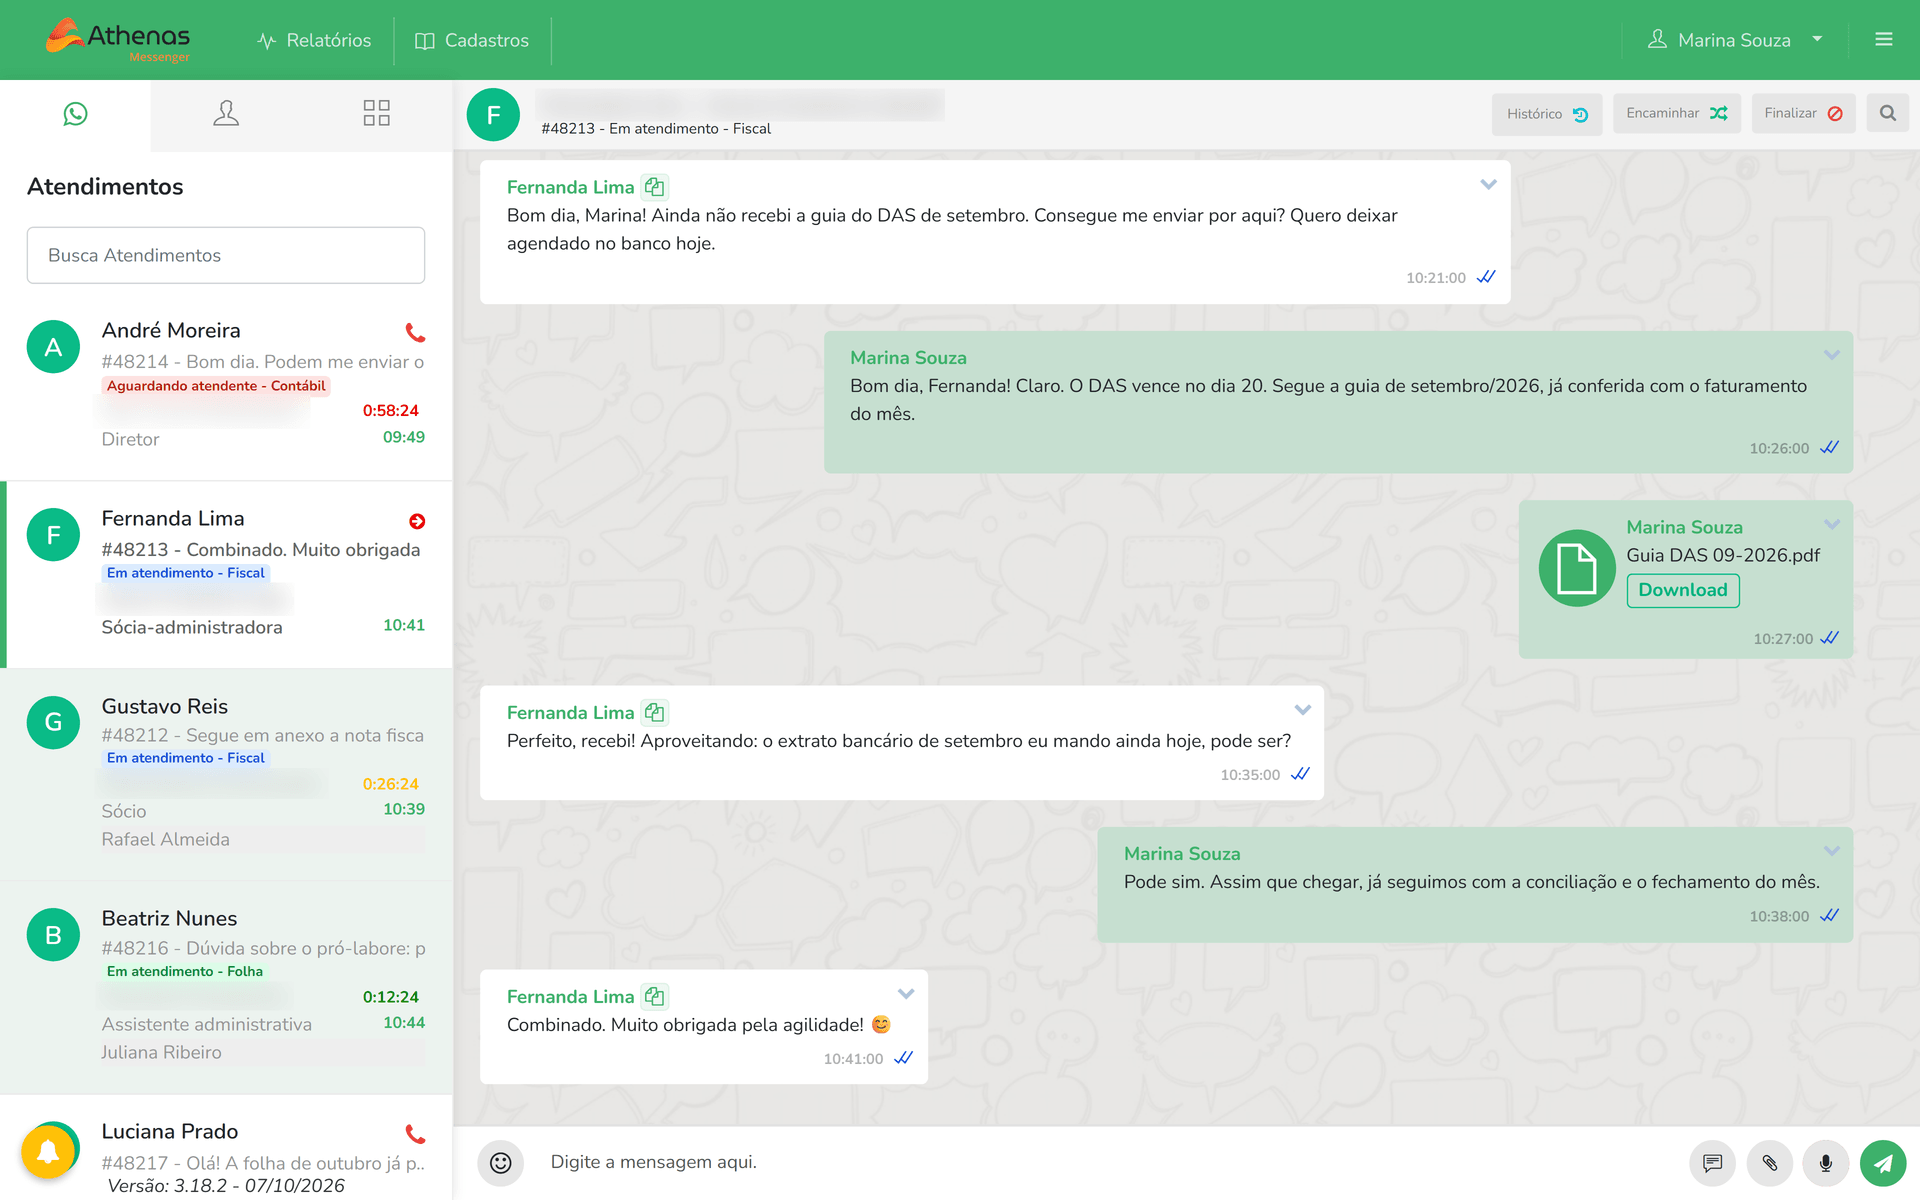Open the Cadastros menu

pos(472,40)
